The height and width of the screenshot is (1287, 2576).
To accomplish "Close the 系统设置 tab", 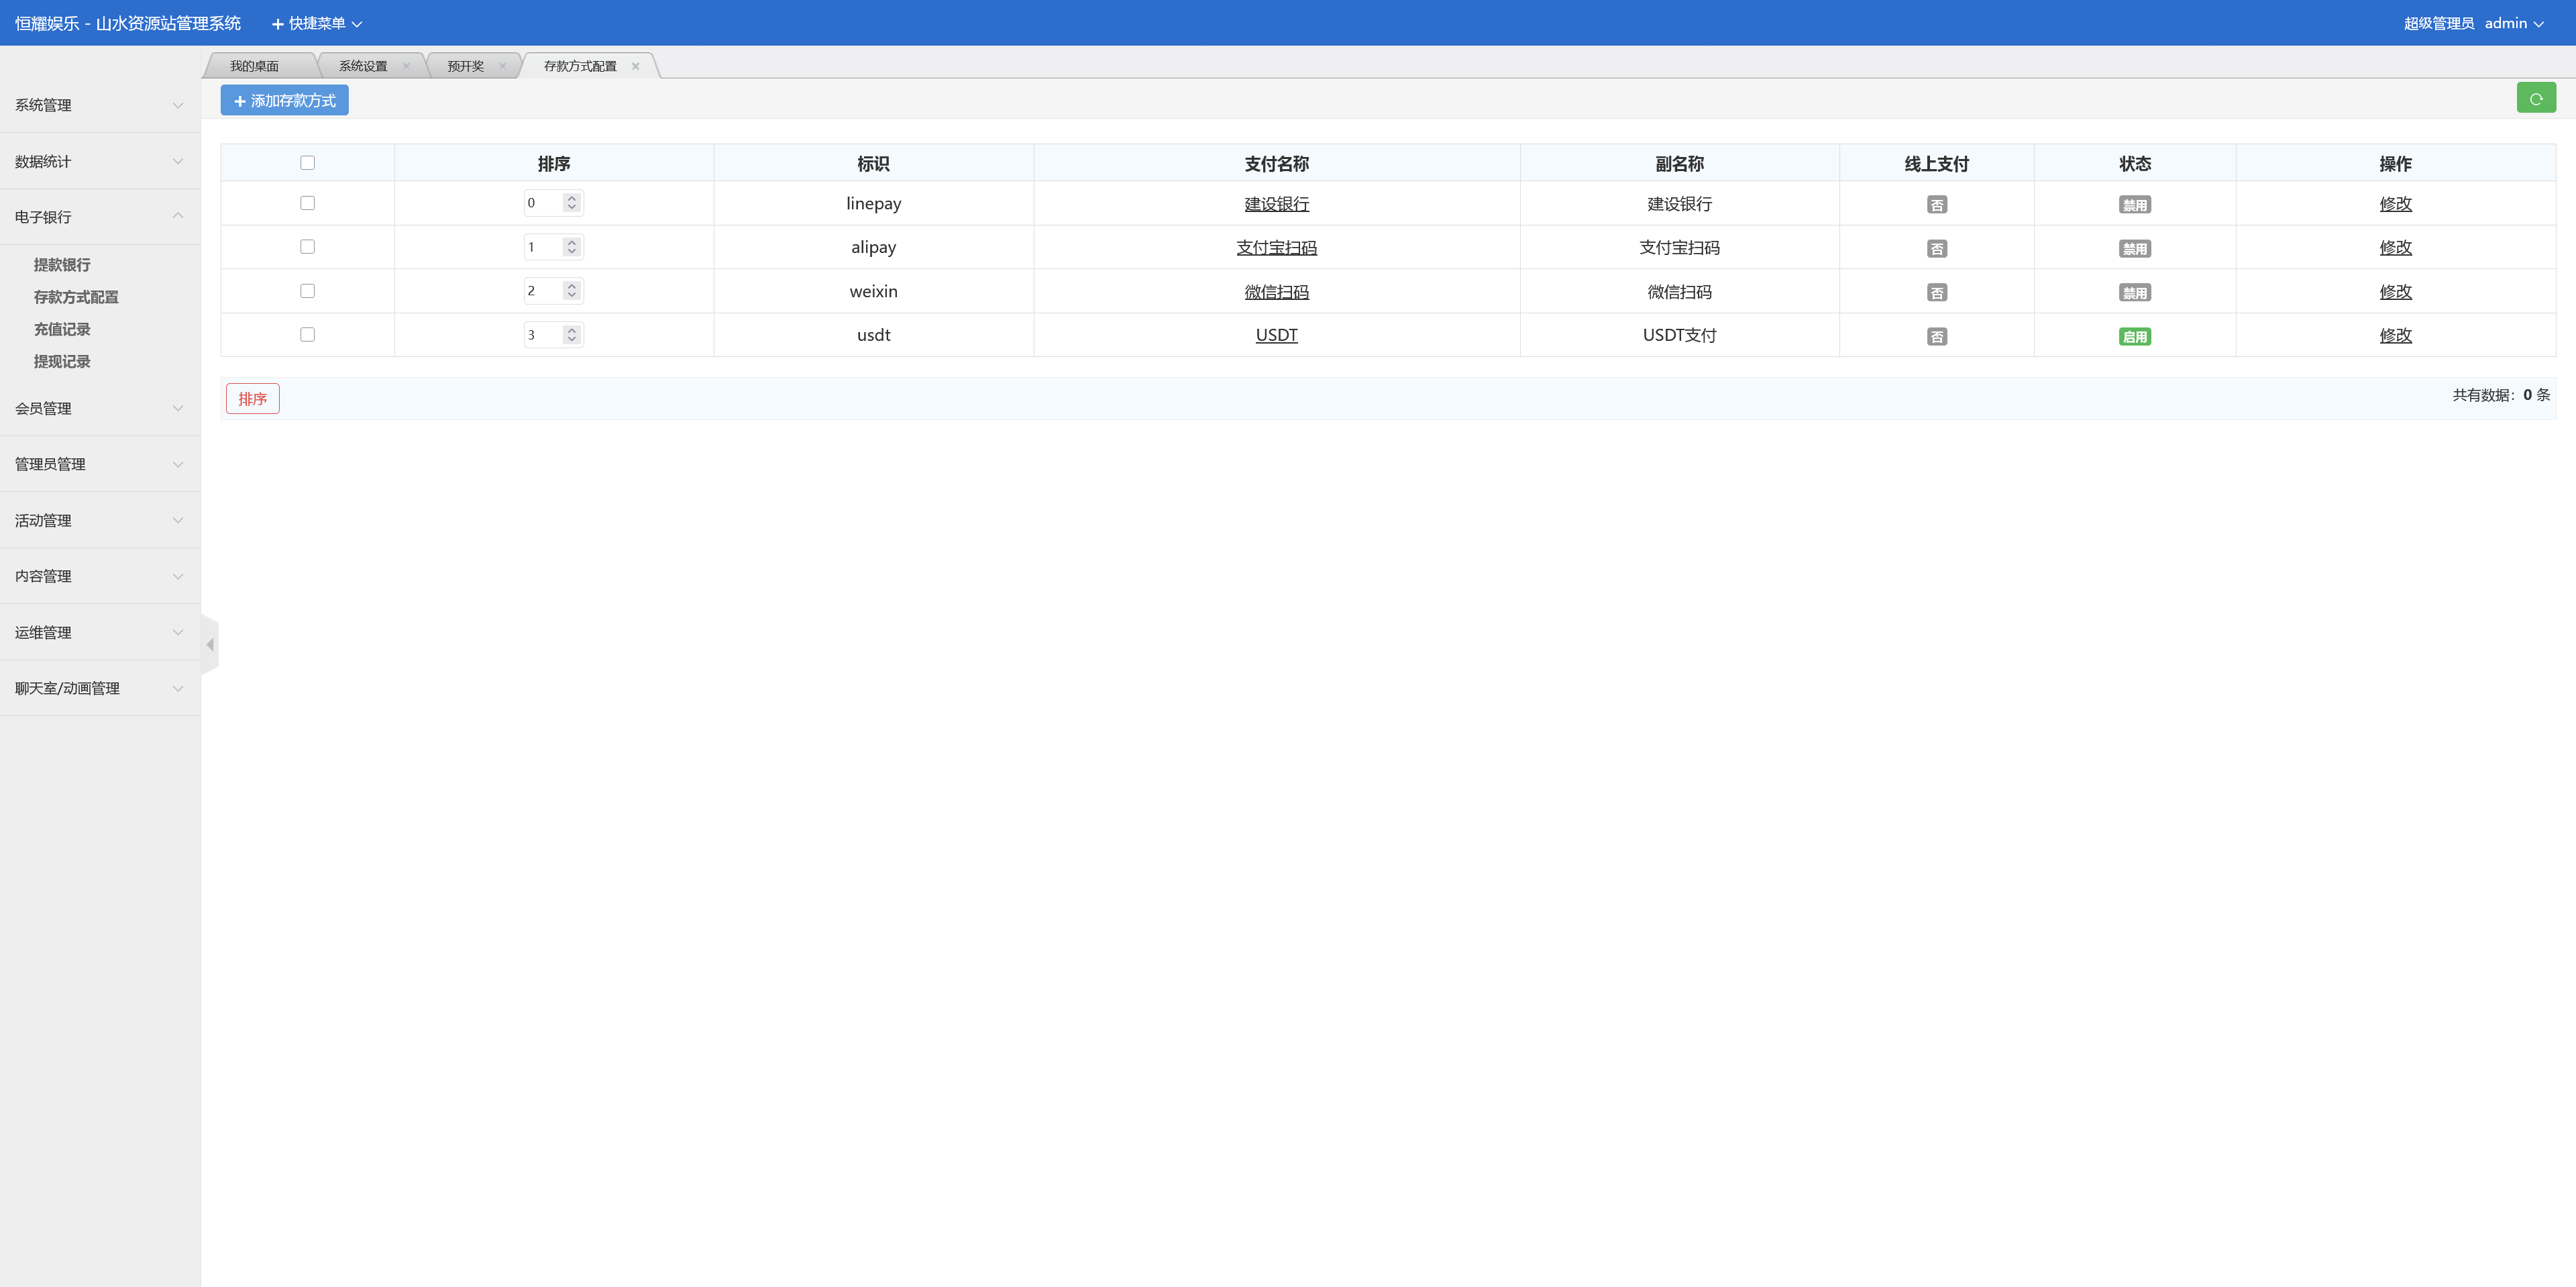I will 406,66.
